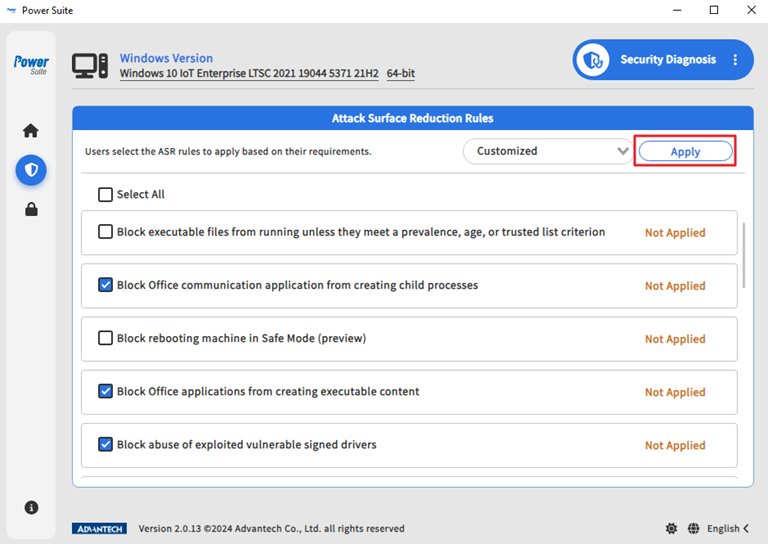The image size is (768, 544).
Task: Open the three-dot menu beside Security Diagnosis
Action: coord(735,60)
